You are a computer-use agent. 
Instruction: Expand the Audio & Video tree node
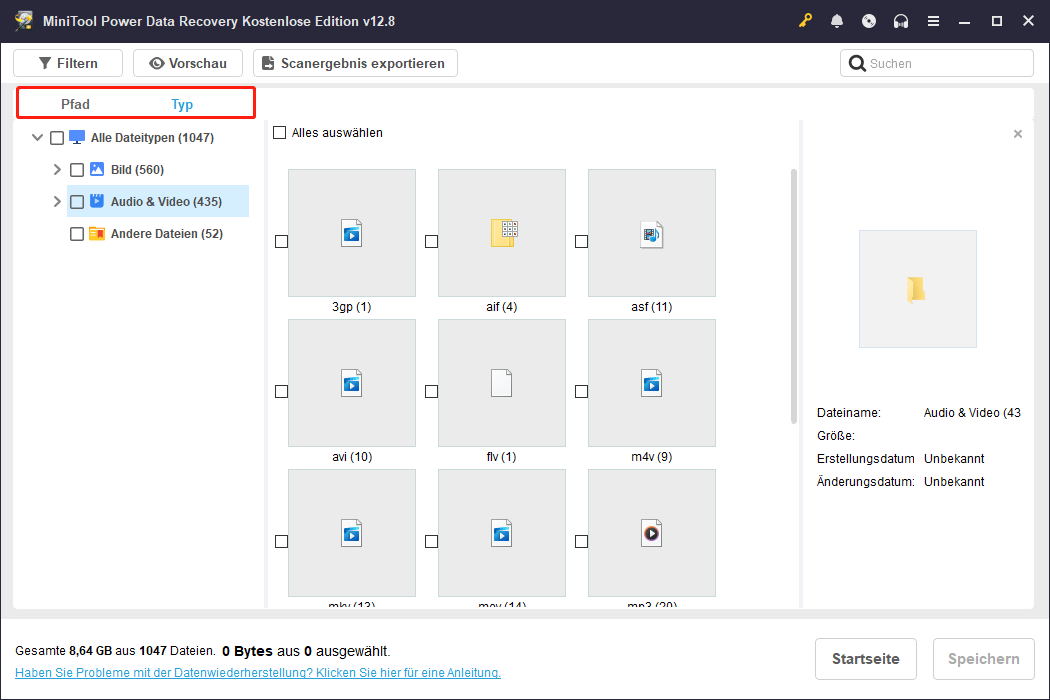[57, 202]
